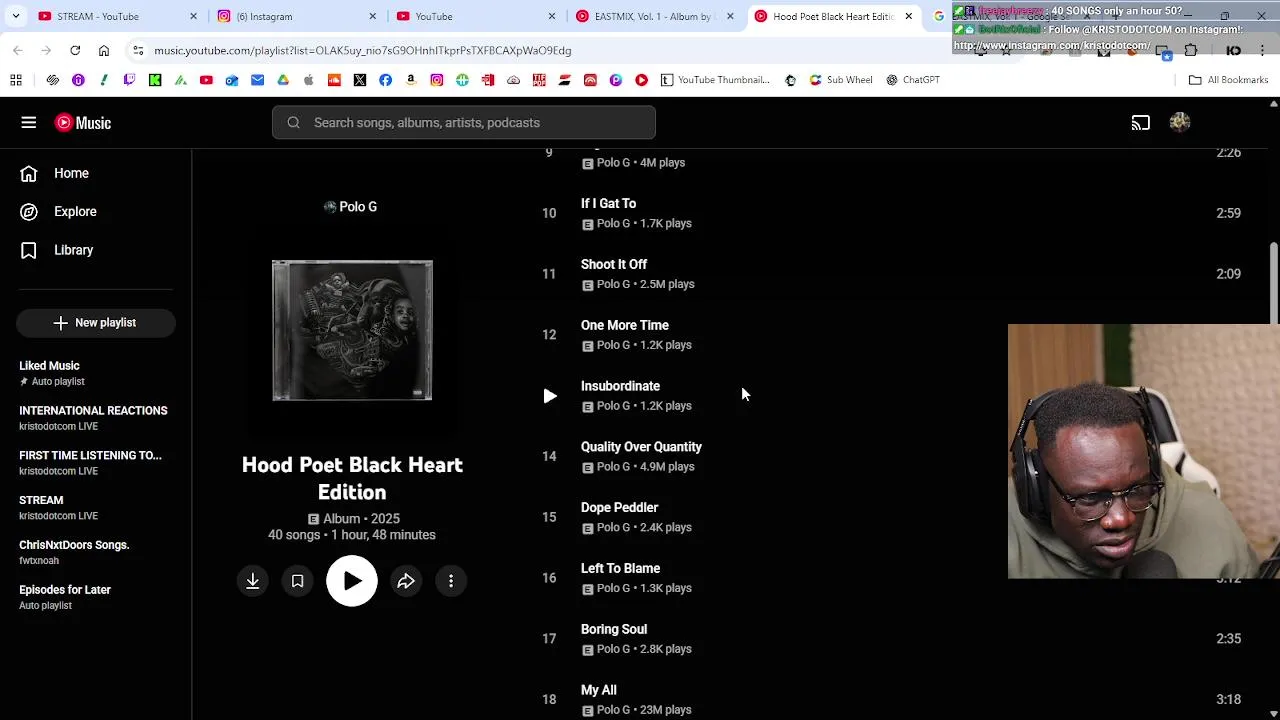Download the album with the download icon

[x=253, y=581]
